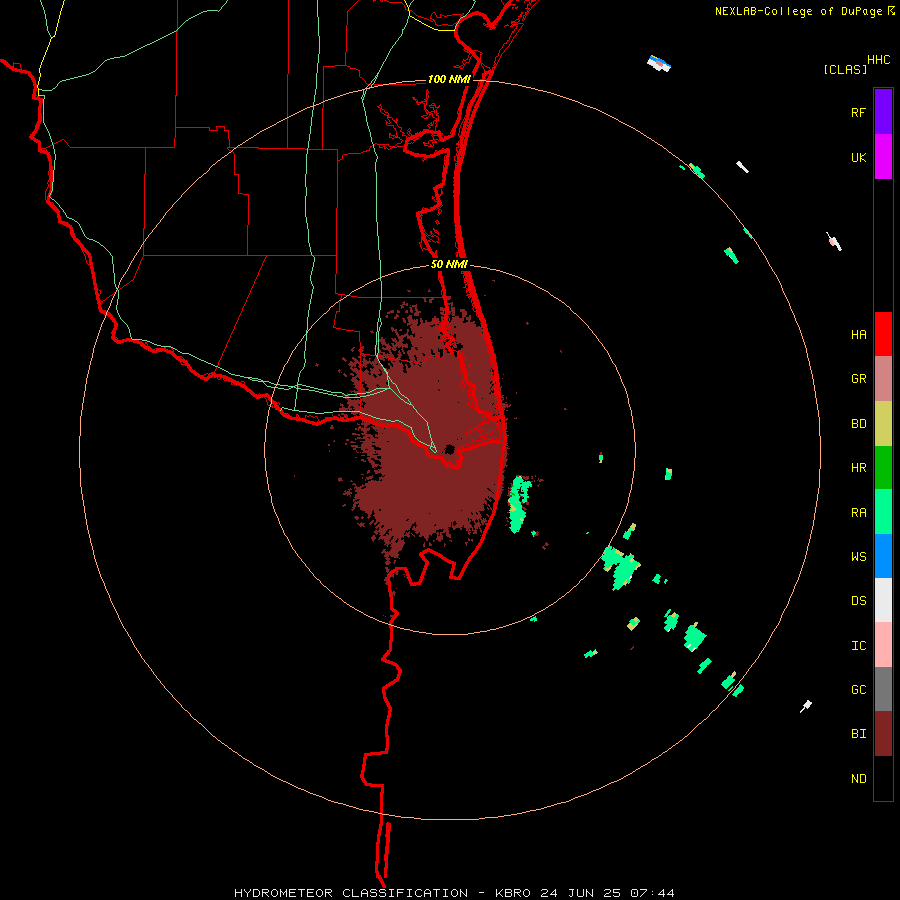Click the RF purple legend swatch
The height and width of the screenshot is (900, 900).
tap(883, 112)
